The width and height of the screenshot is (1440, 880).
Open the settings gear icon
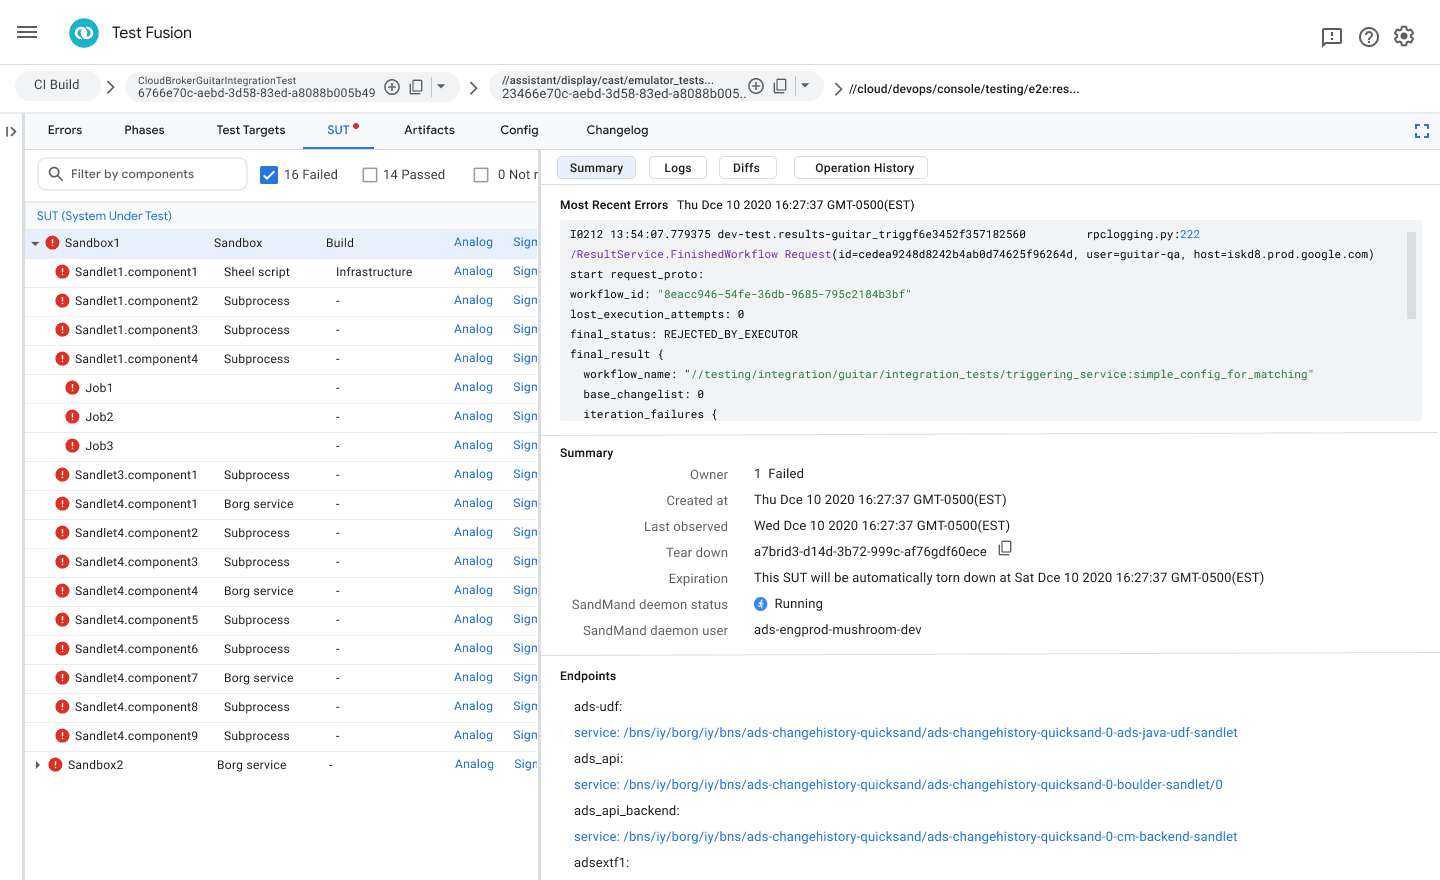[x=1404, y=36]
